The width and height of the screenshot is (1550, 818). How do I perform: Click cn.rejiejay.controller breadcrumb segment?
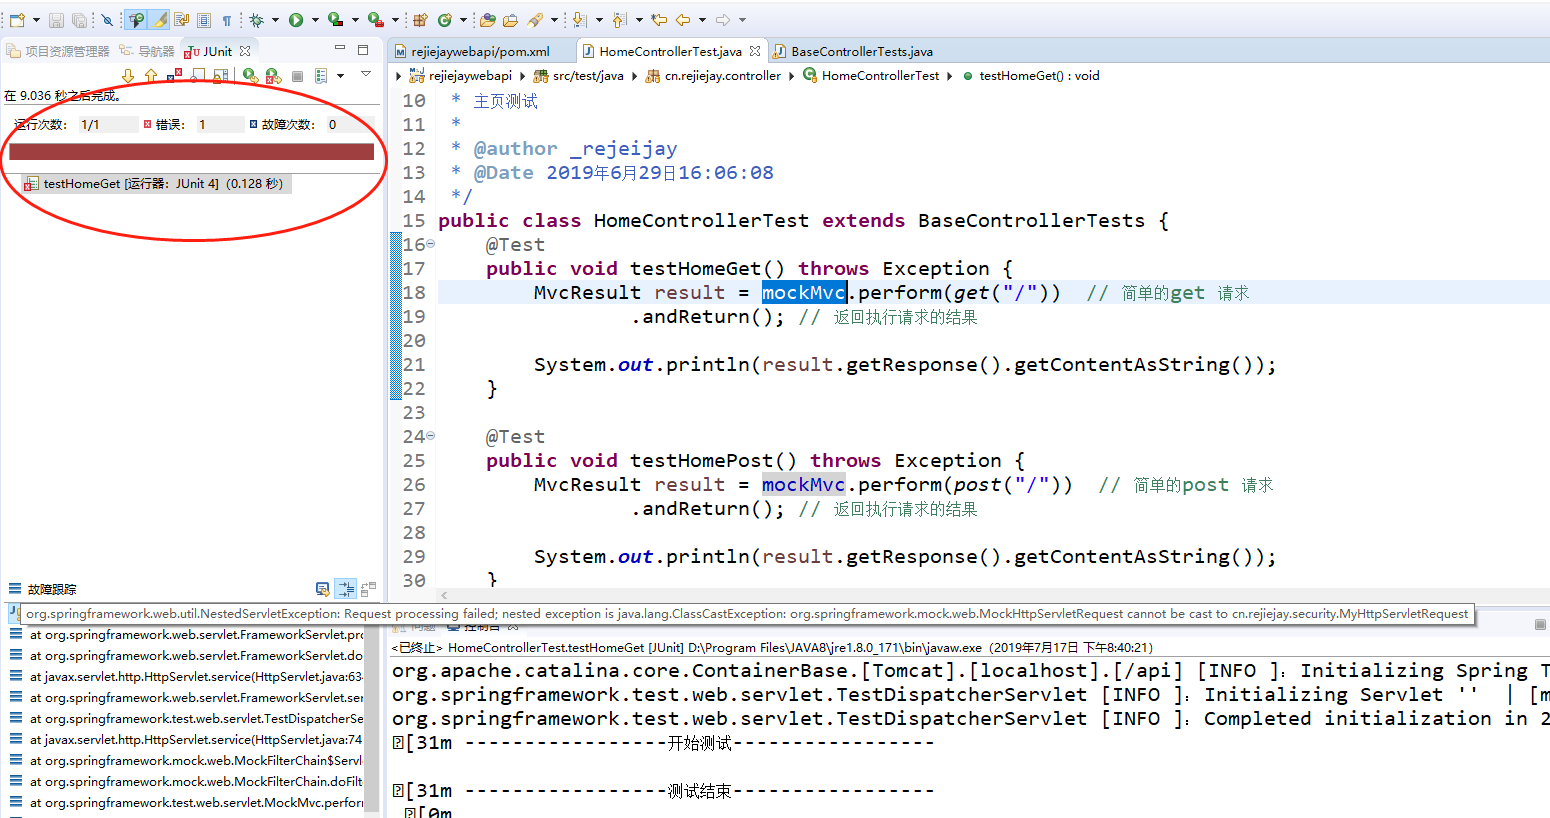pos(714,76)
